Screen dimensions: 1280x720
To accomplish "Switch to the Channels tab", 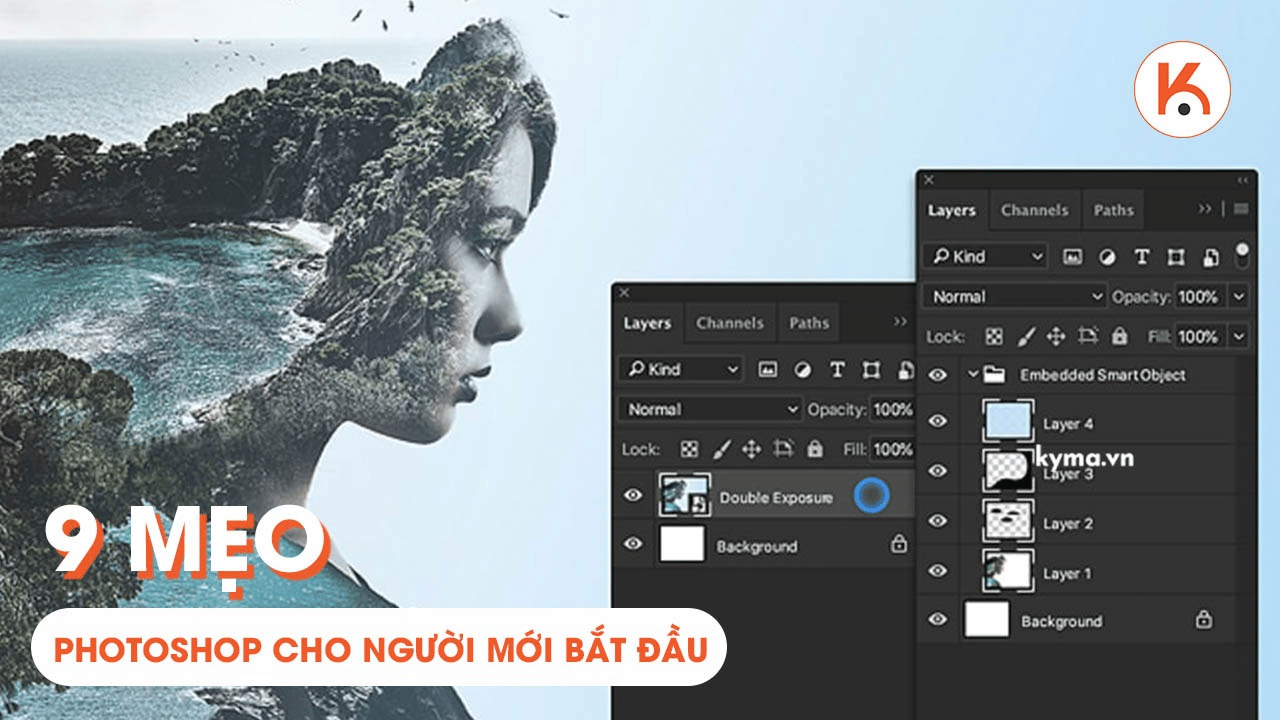I will pos(1034,210).
